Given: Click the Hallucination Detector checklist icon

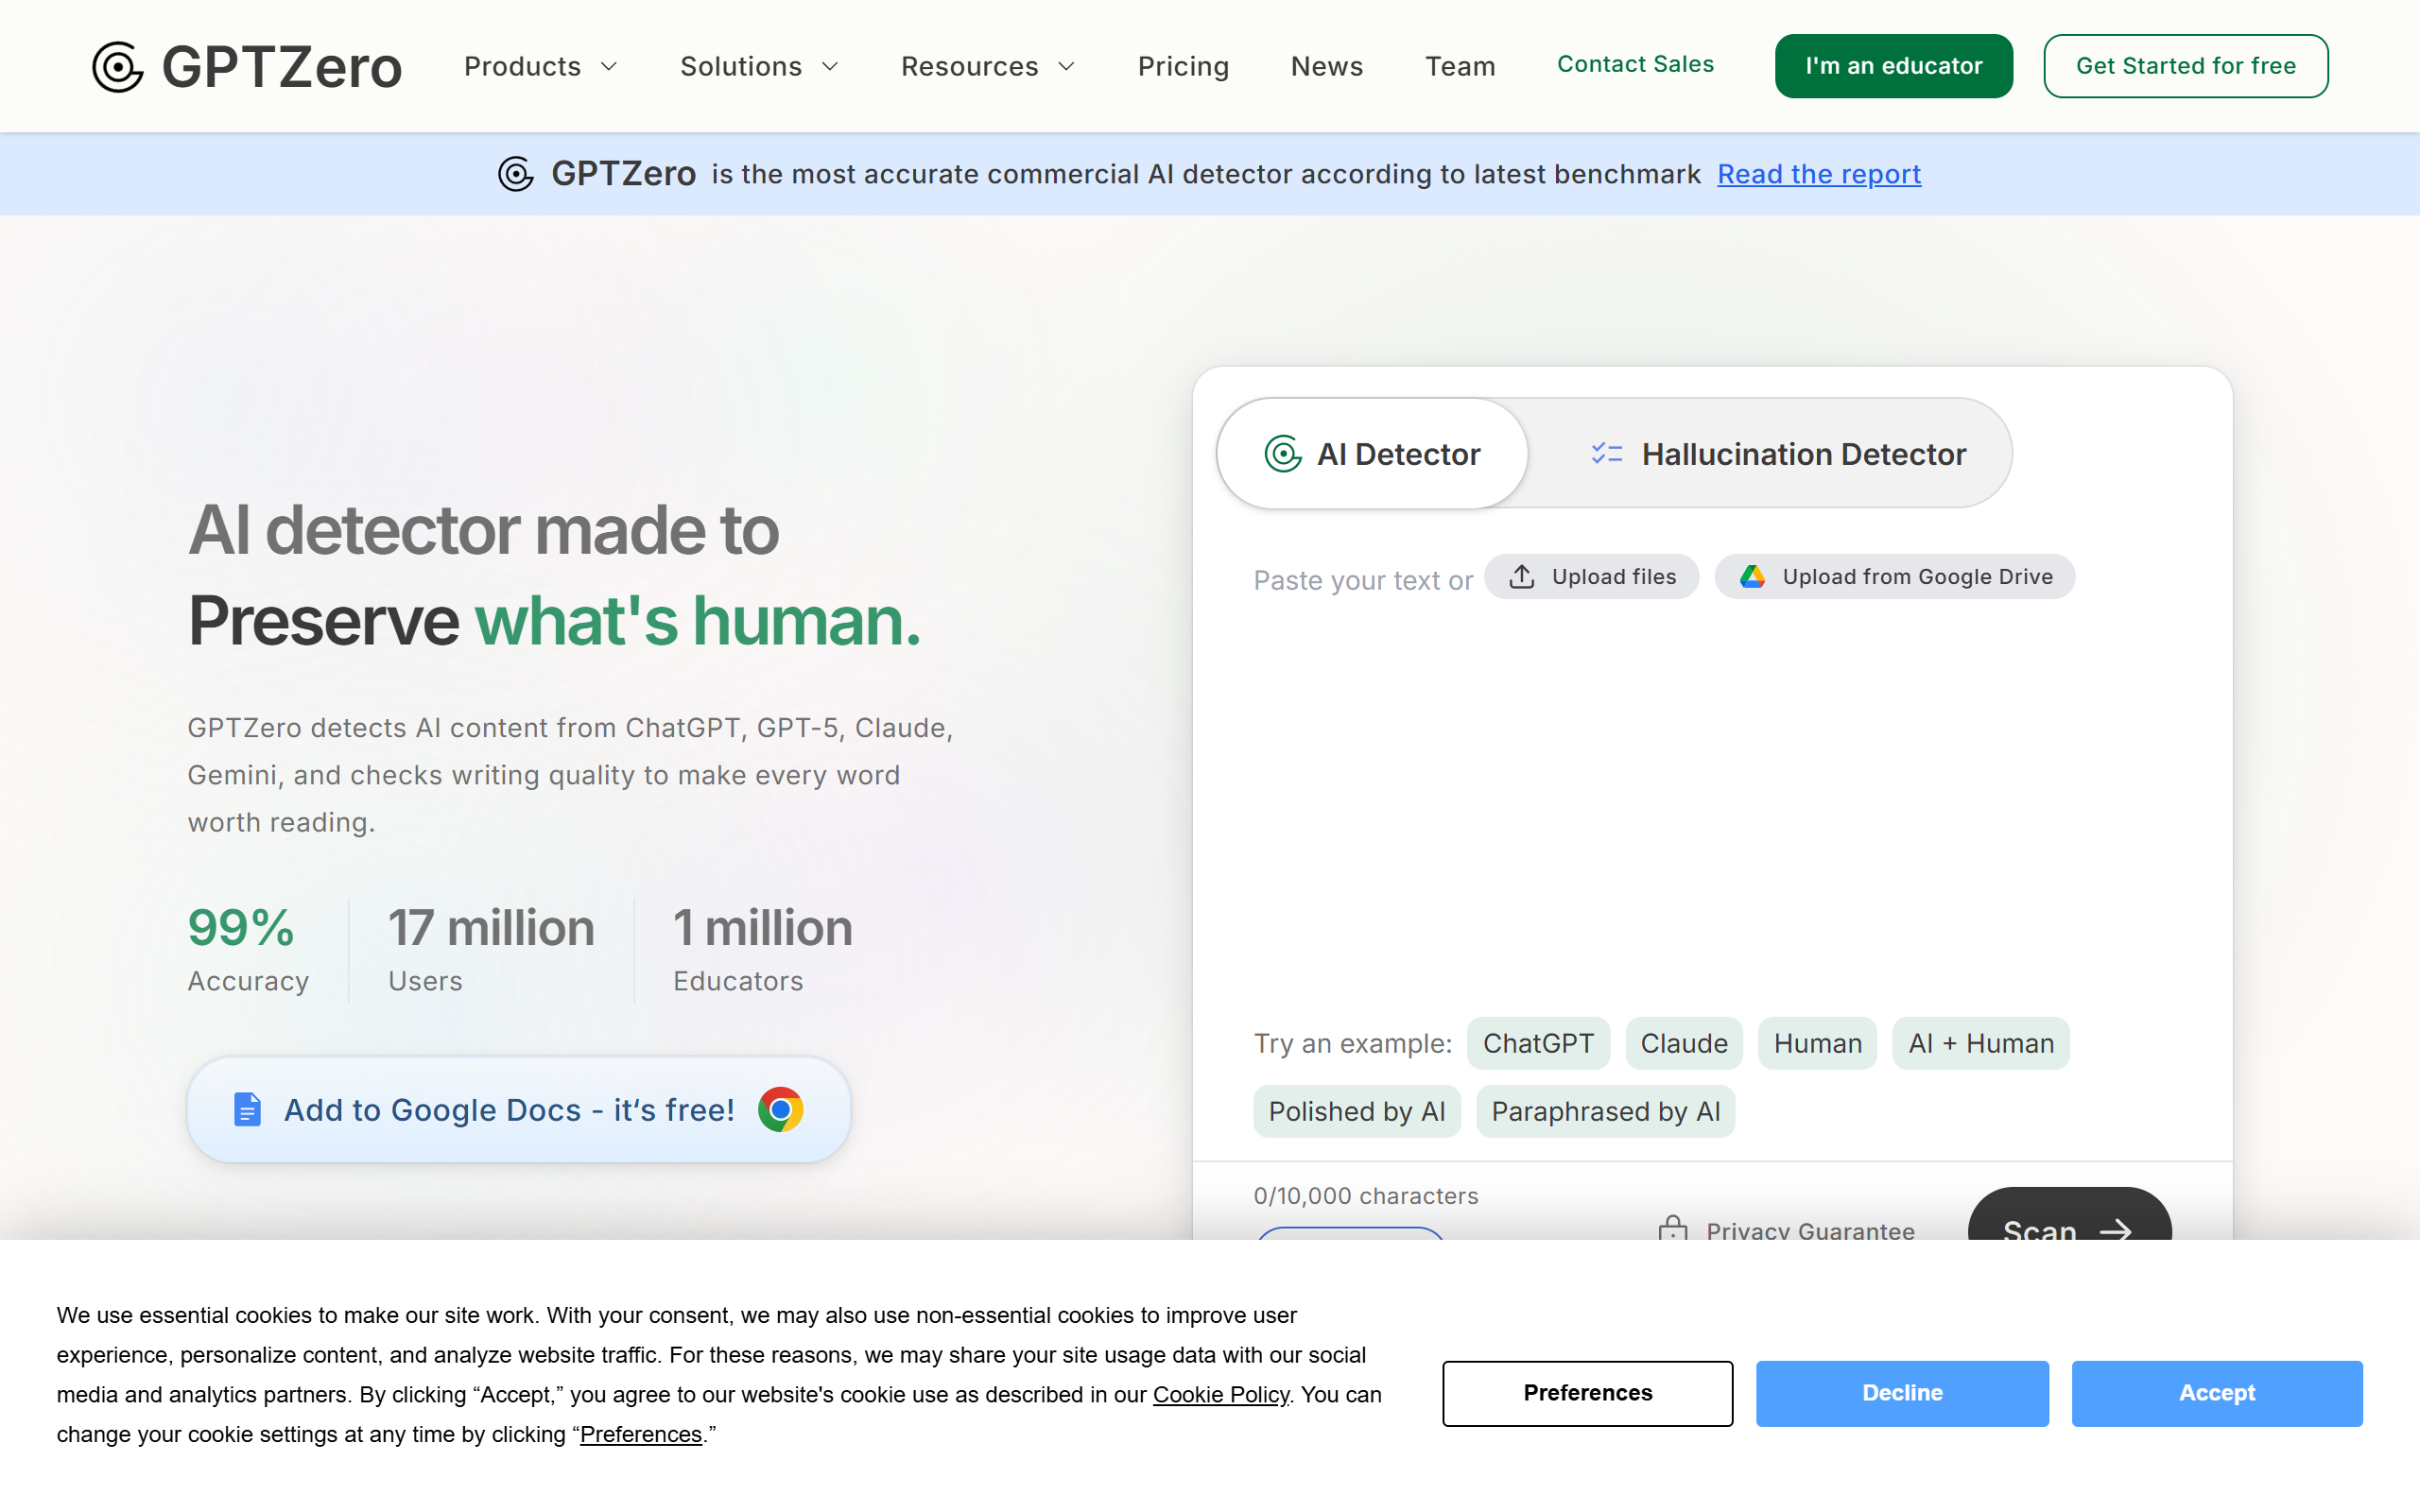Looking at the screenshot, I should [x=1607, y=454].
